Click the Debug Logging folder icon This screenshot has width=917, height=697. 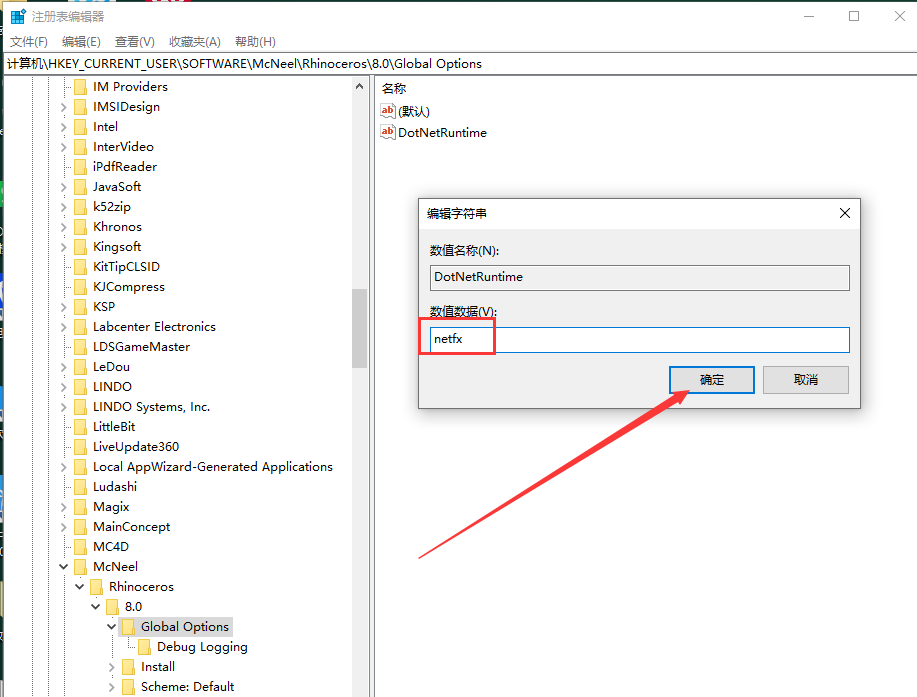(144, 647)
